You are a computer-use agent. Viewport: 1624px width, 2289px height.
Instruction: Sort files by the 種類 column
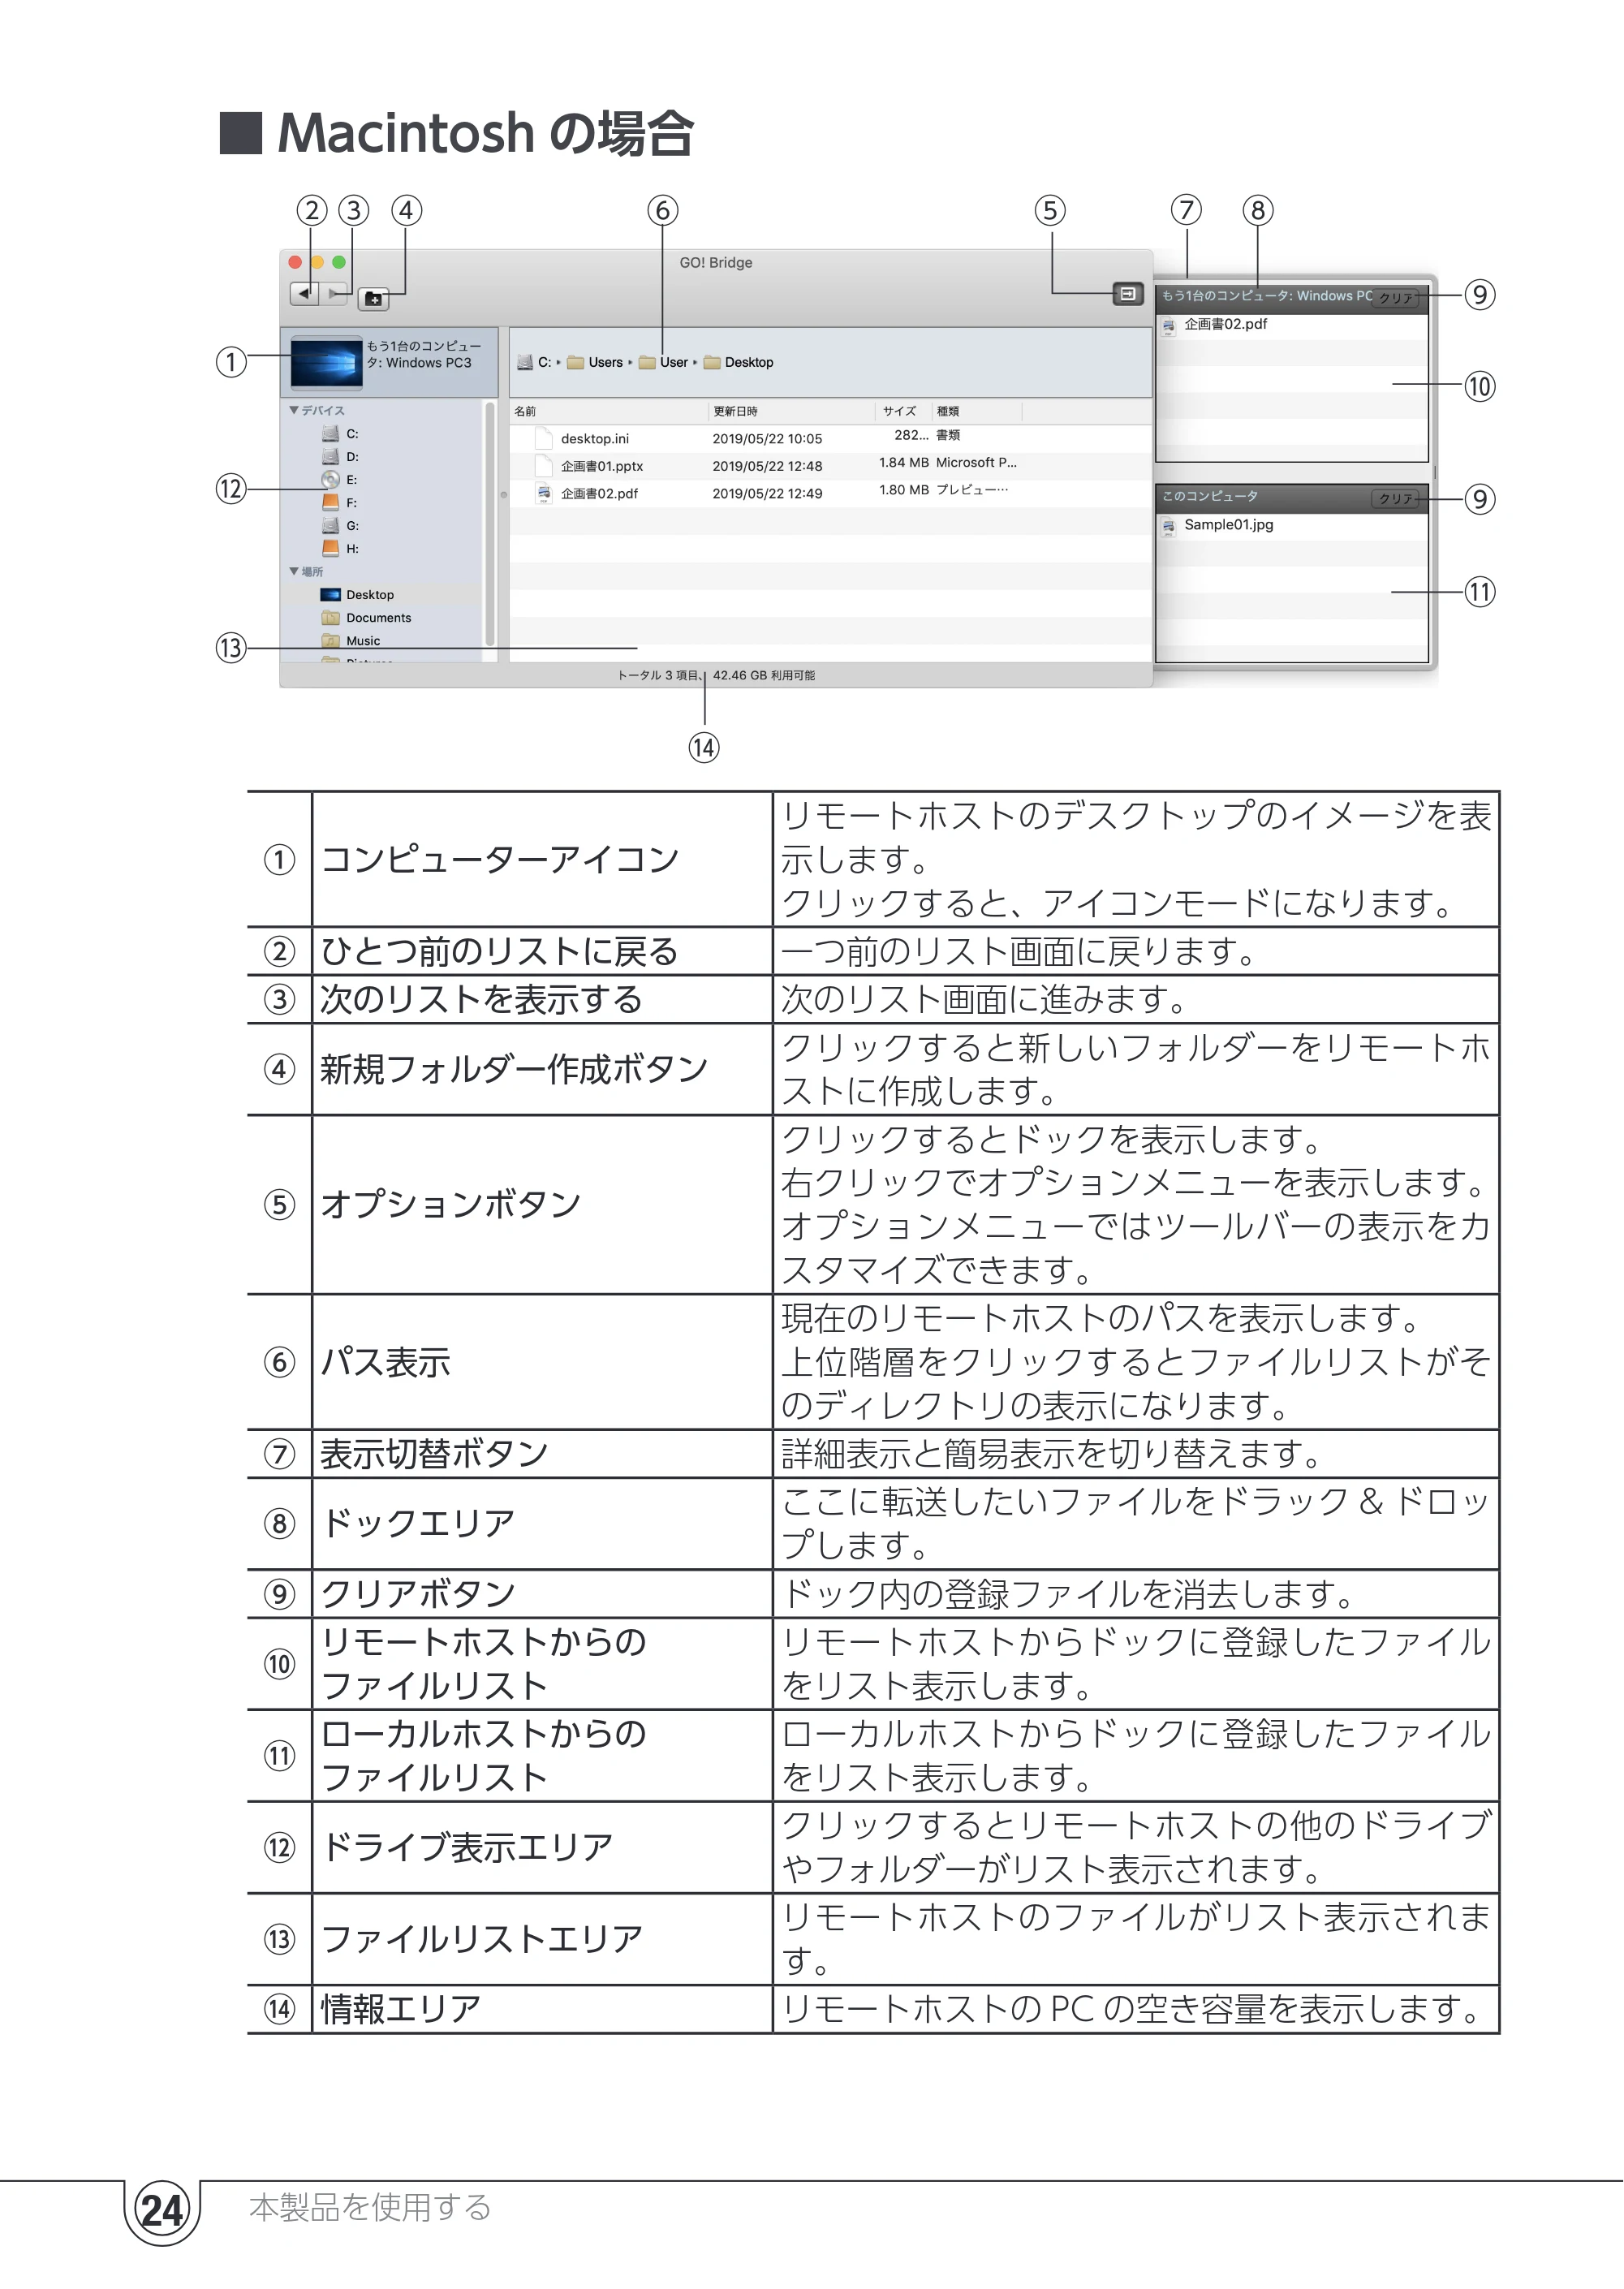tap(977, 411)
